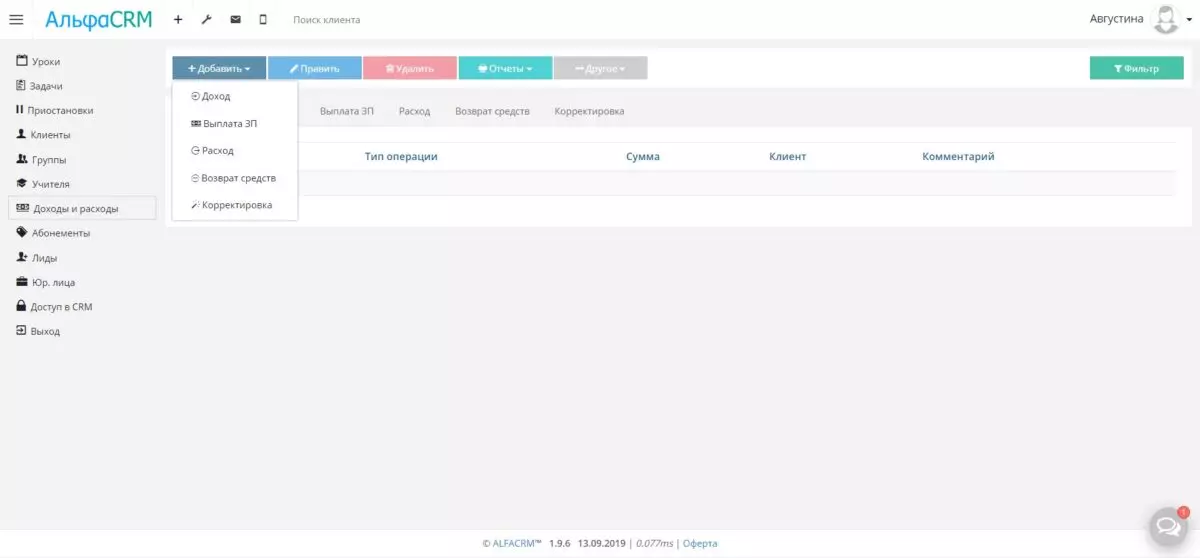Open Абонементы in the sidebar
The image size is (1200, 558).
click(61, 233)
